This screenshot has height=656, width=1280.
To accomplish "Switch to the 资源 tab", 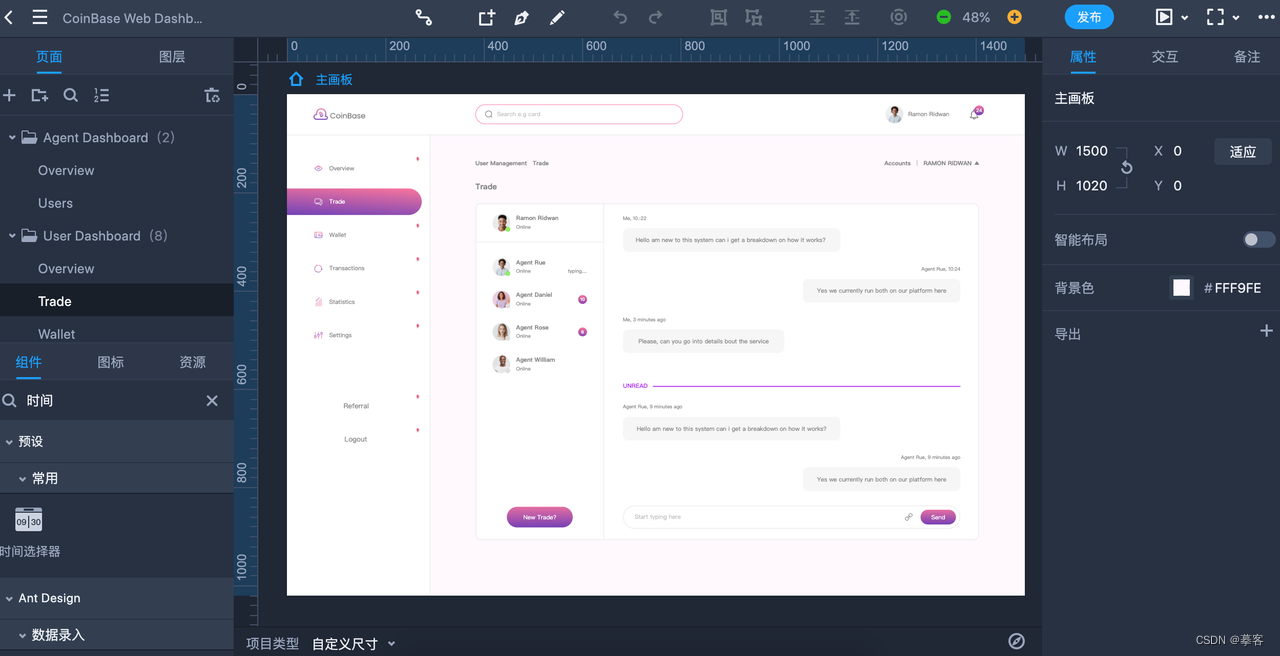I will point(193,362).
